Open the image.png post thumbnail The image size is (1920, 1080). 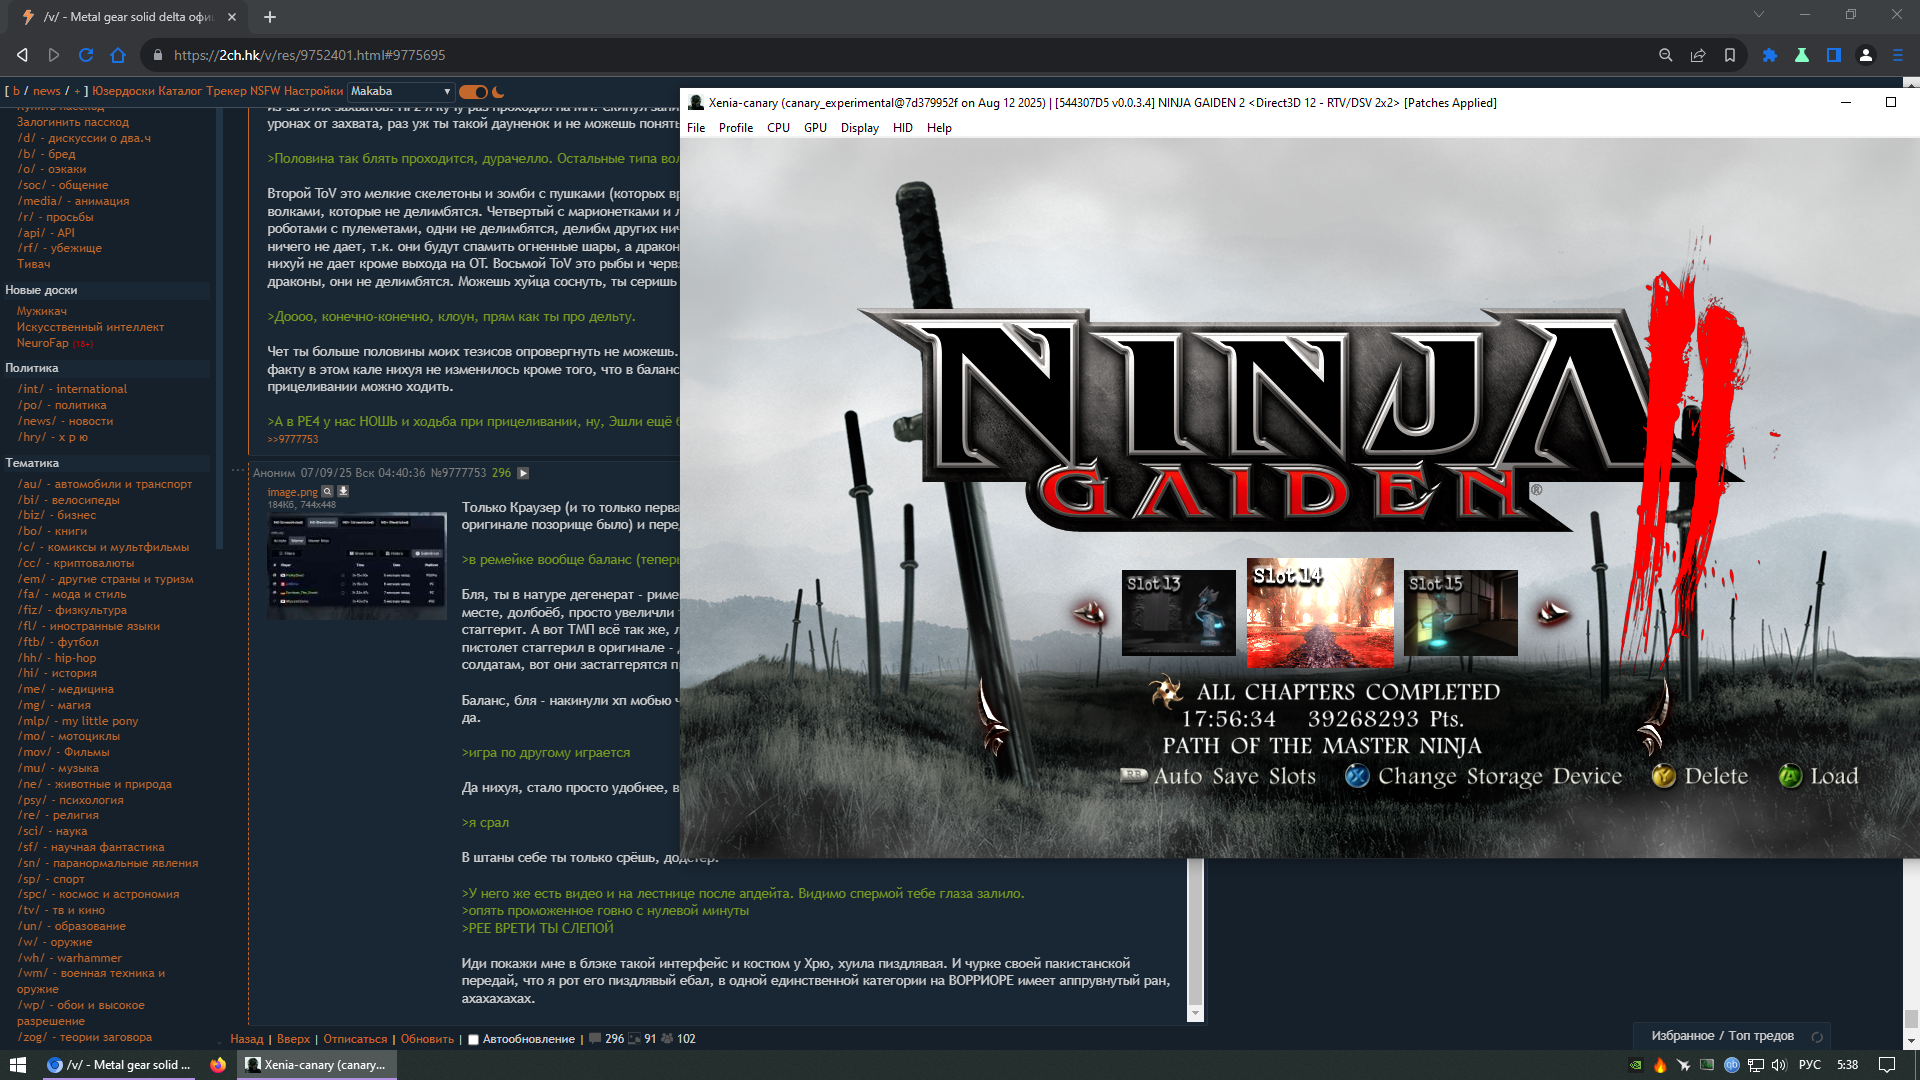pyautogui.click(x=356, y=566)
